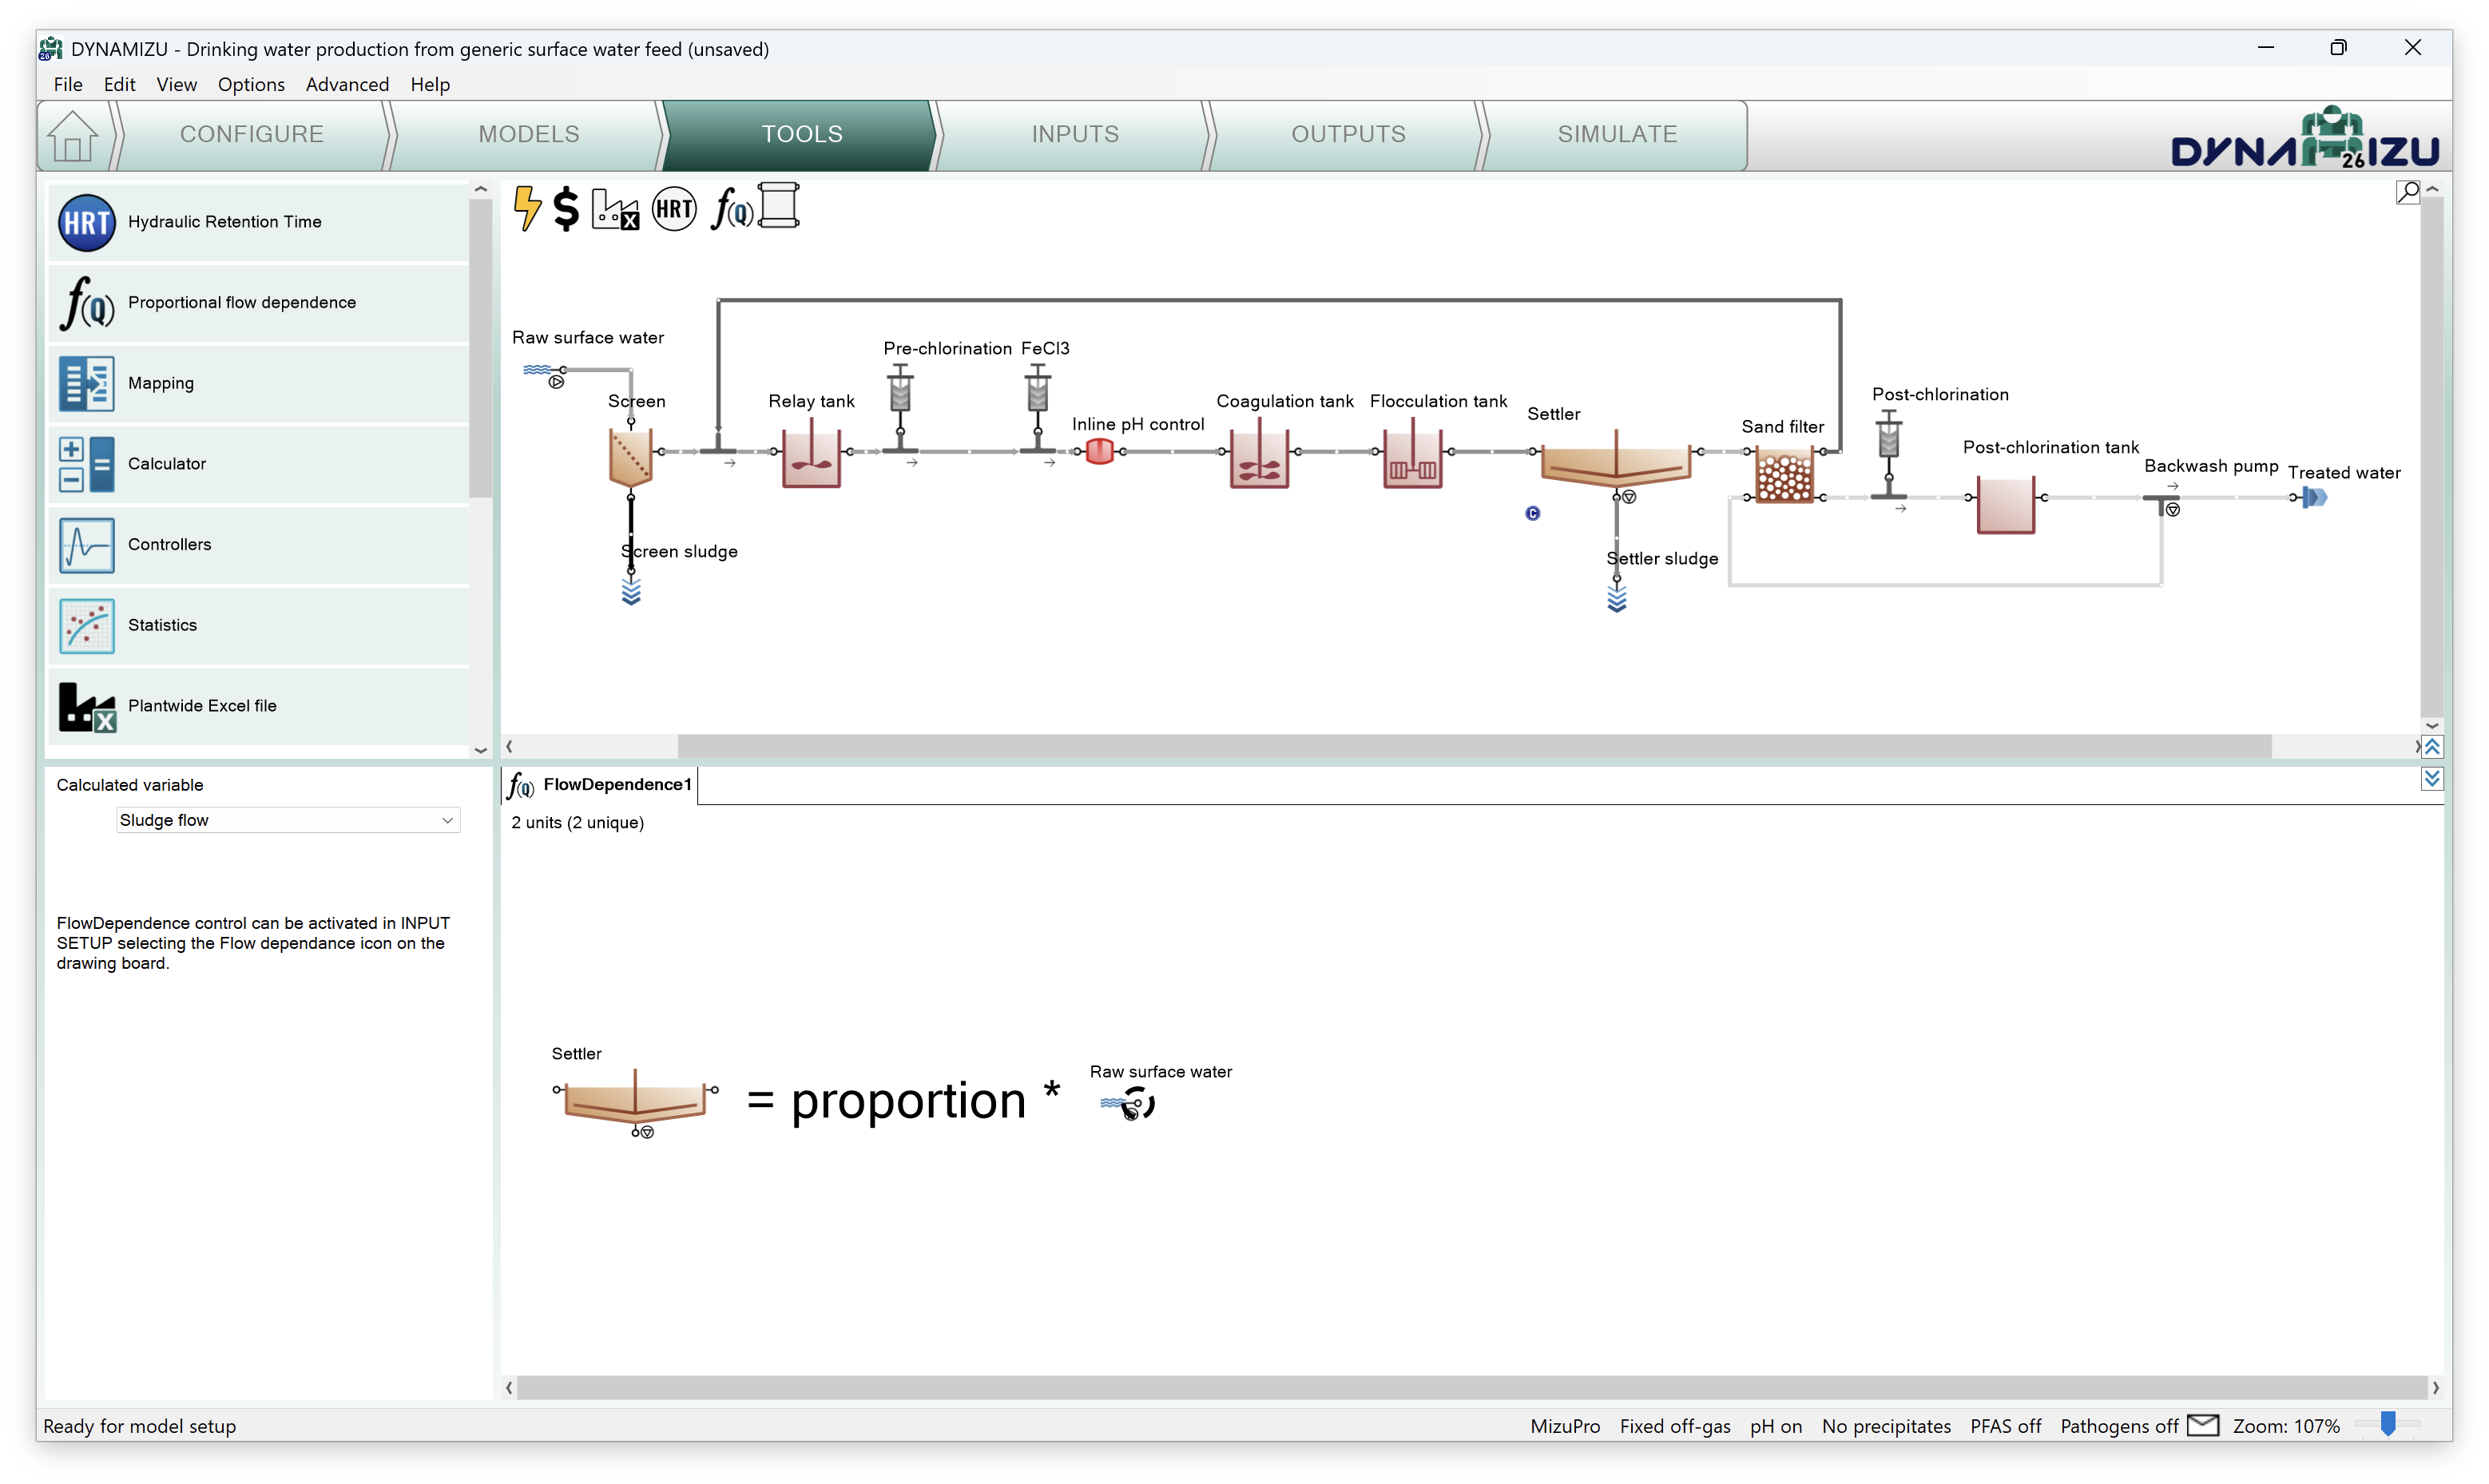Switch to the SIMULATE tab

pyautogui.click(x=1616, y=135)
